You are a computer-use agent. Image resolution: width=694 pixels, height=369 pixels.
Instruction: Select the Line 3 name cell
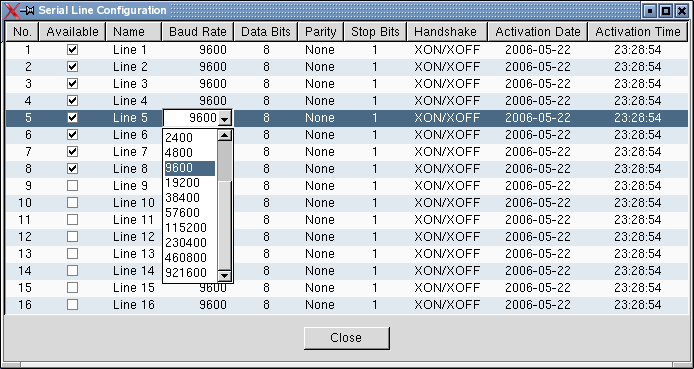(134, 84)
